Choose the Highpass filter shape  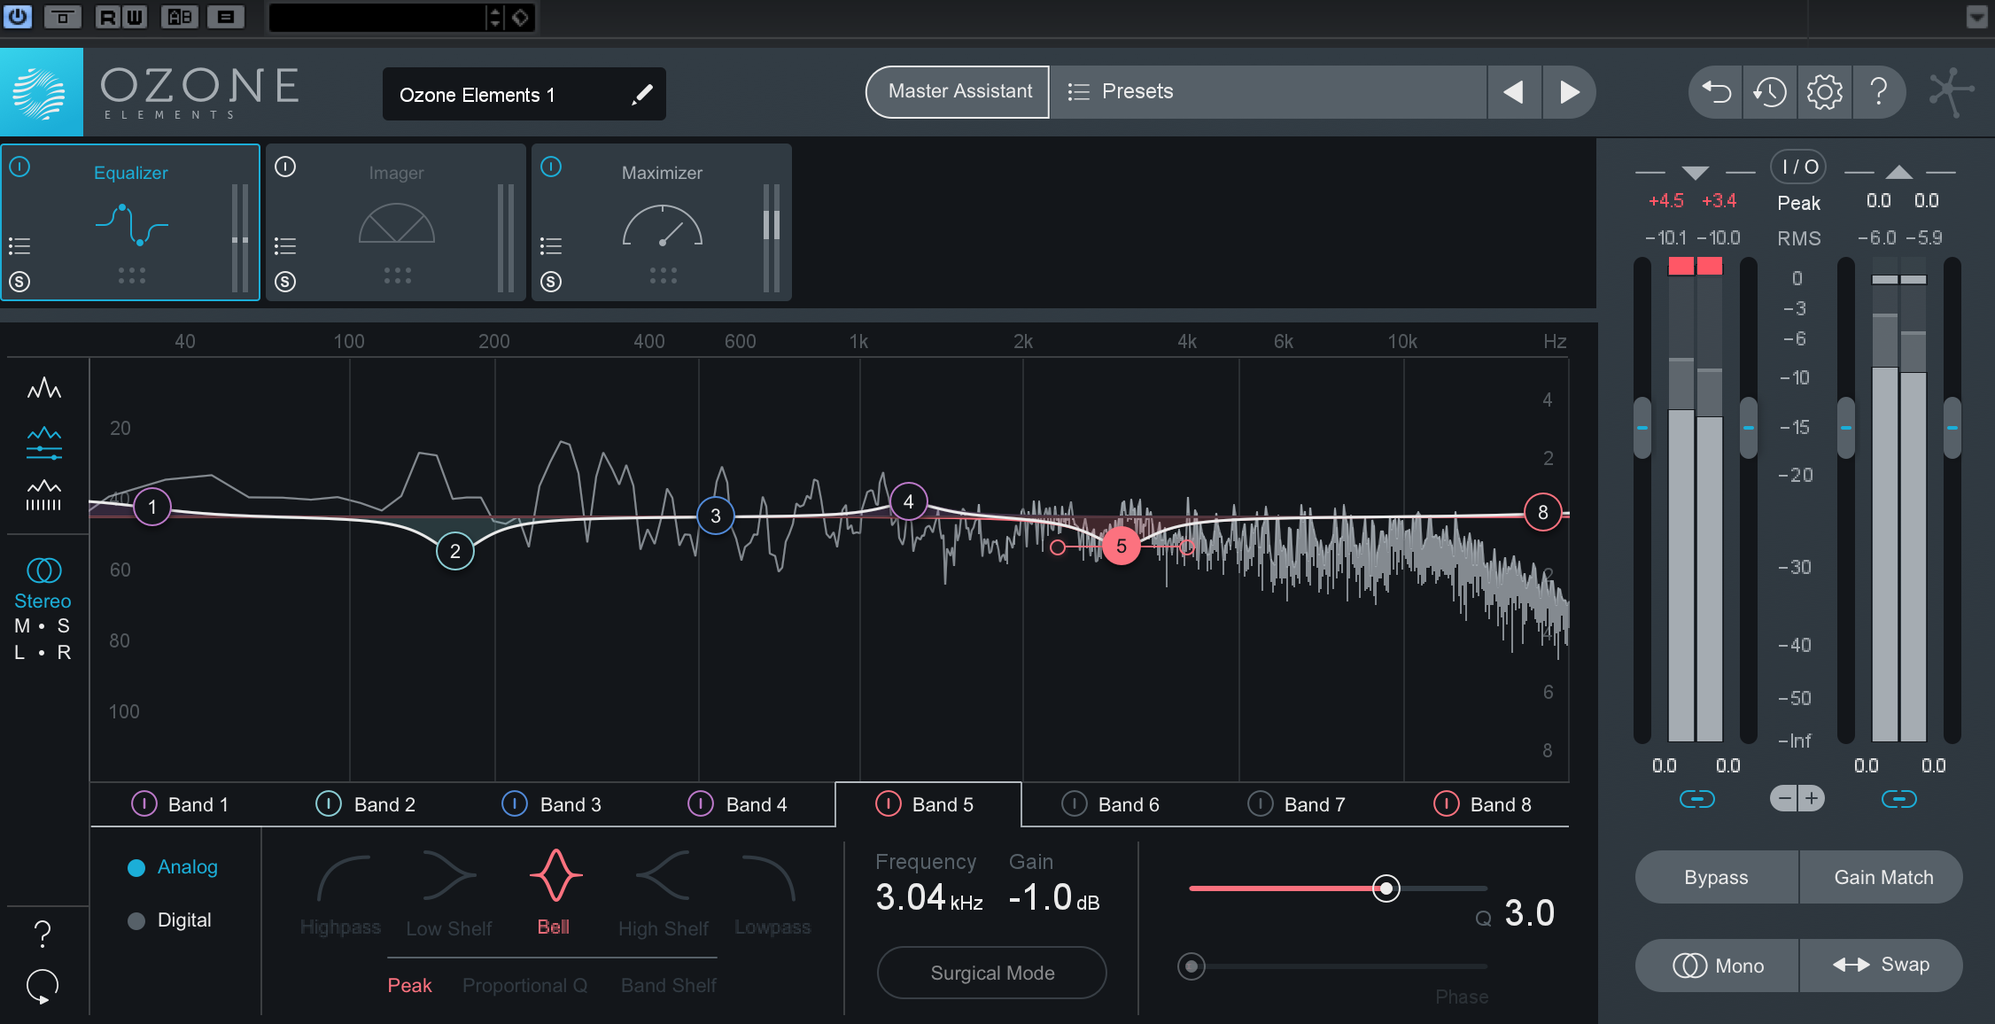click(x=341, y=894)
